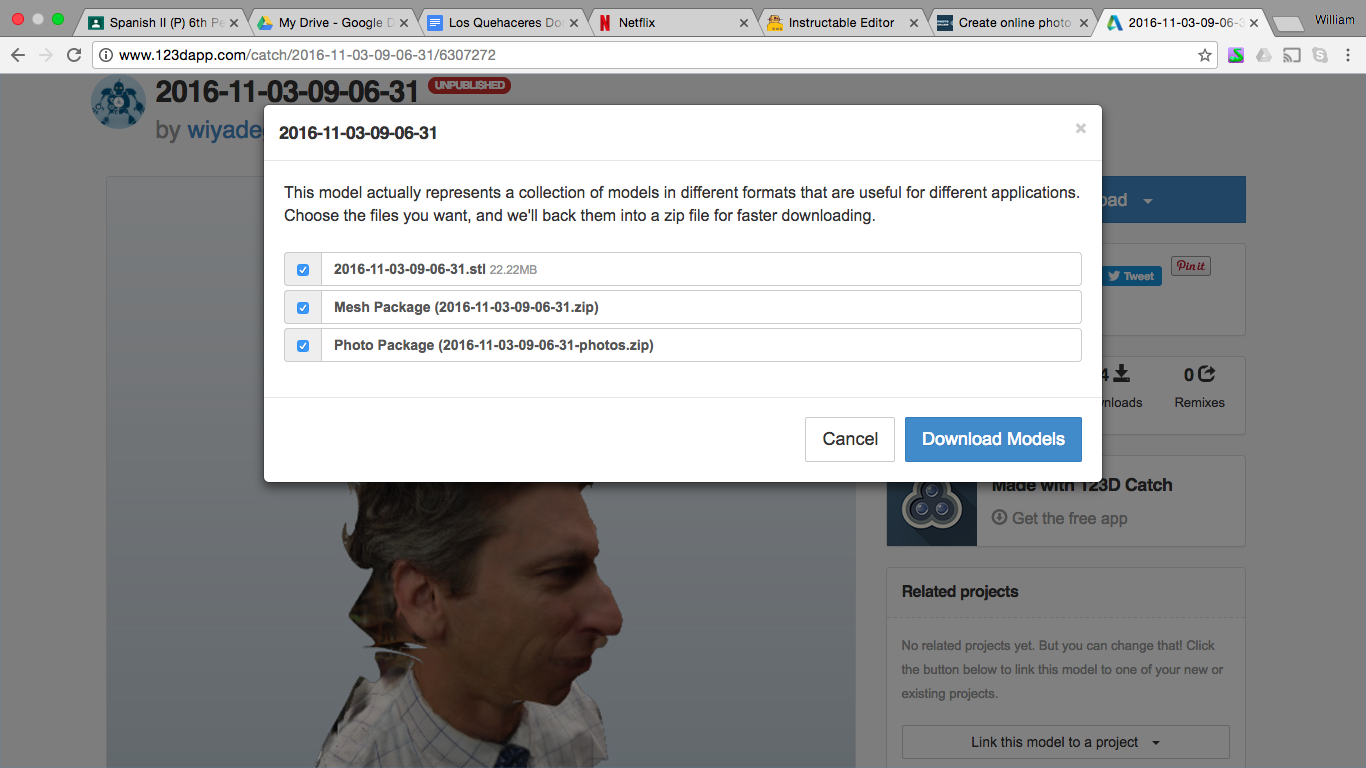Uncheck the .stl file checkbox
The width and height of the screenshot is (1366, 768).
coord(303,270)
